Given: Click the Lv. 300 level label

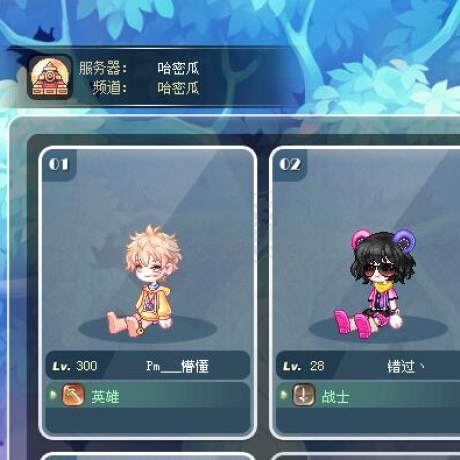Looking at the screenshot, I should click(x=75, y=366).
